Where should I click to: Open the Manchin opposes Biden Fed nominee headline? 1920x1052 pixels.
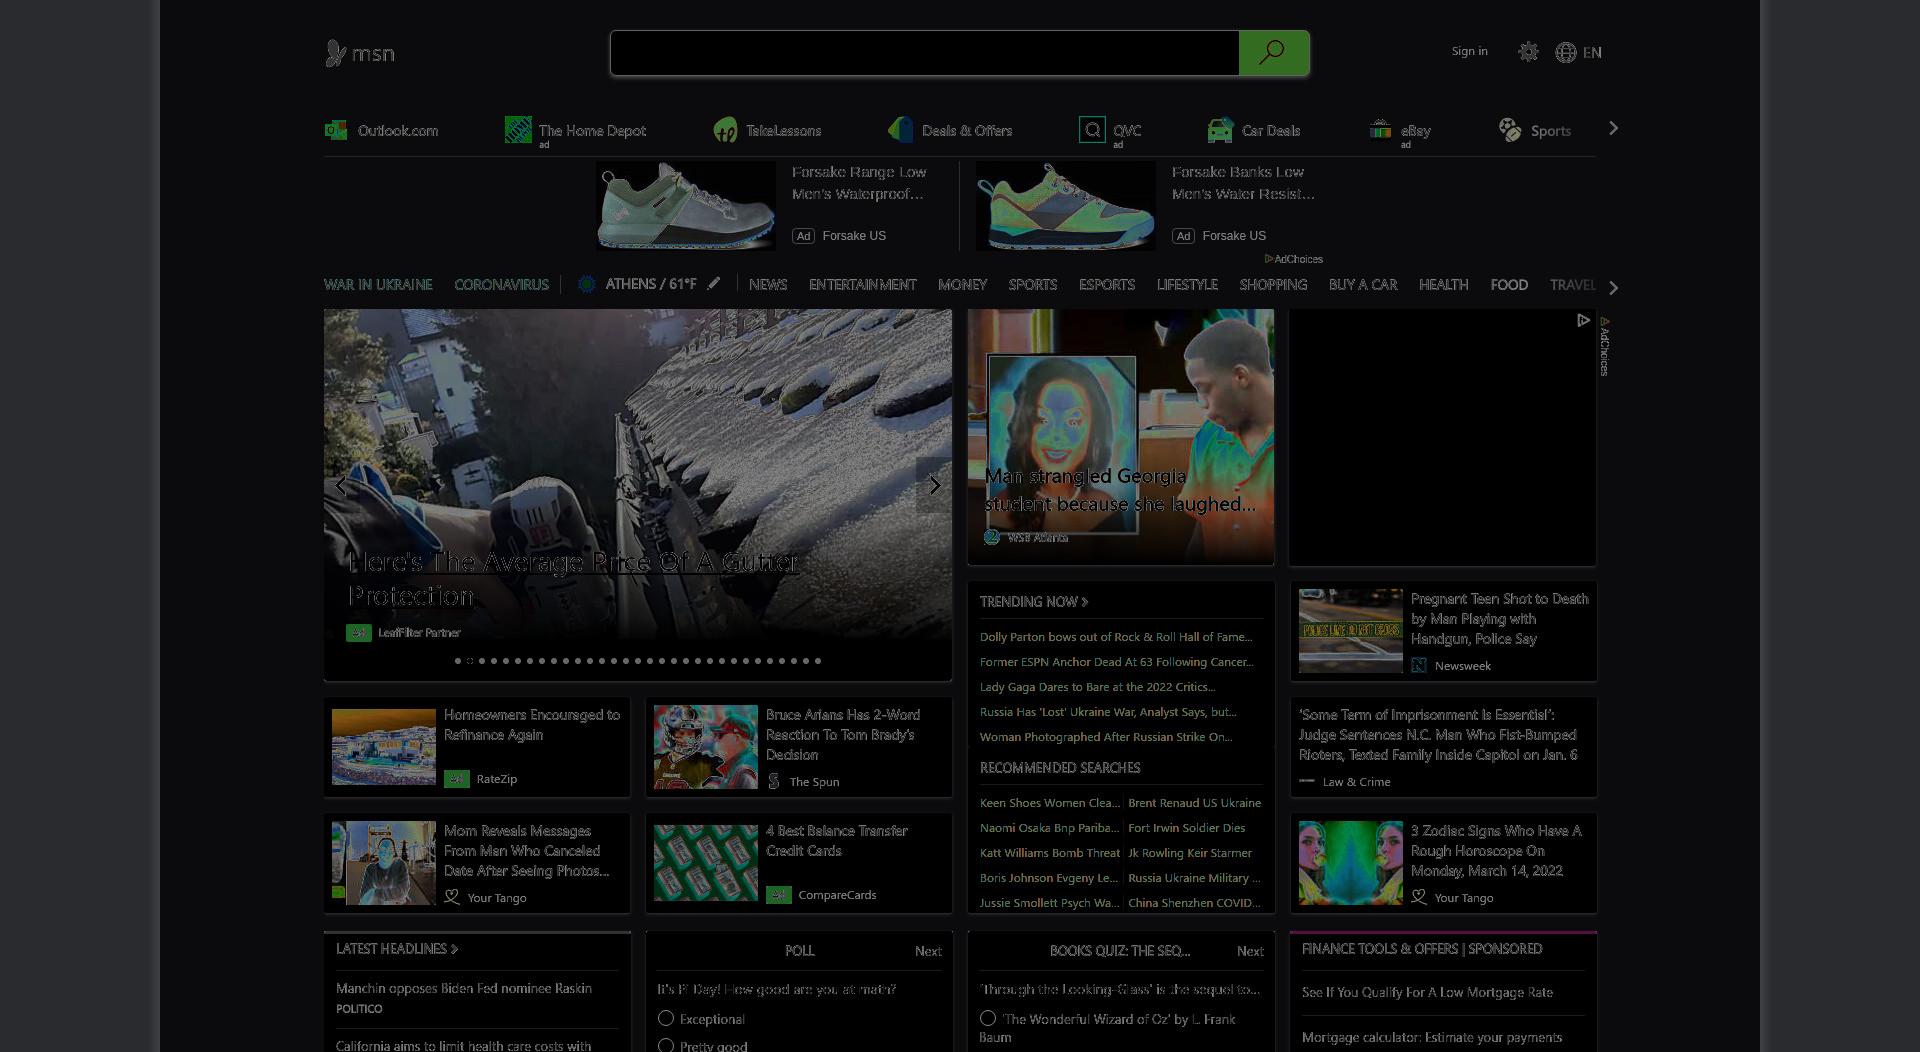[464, 988]
